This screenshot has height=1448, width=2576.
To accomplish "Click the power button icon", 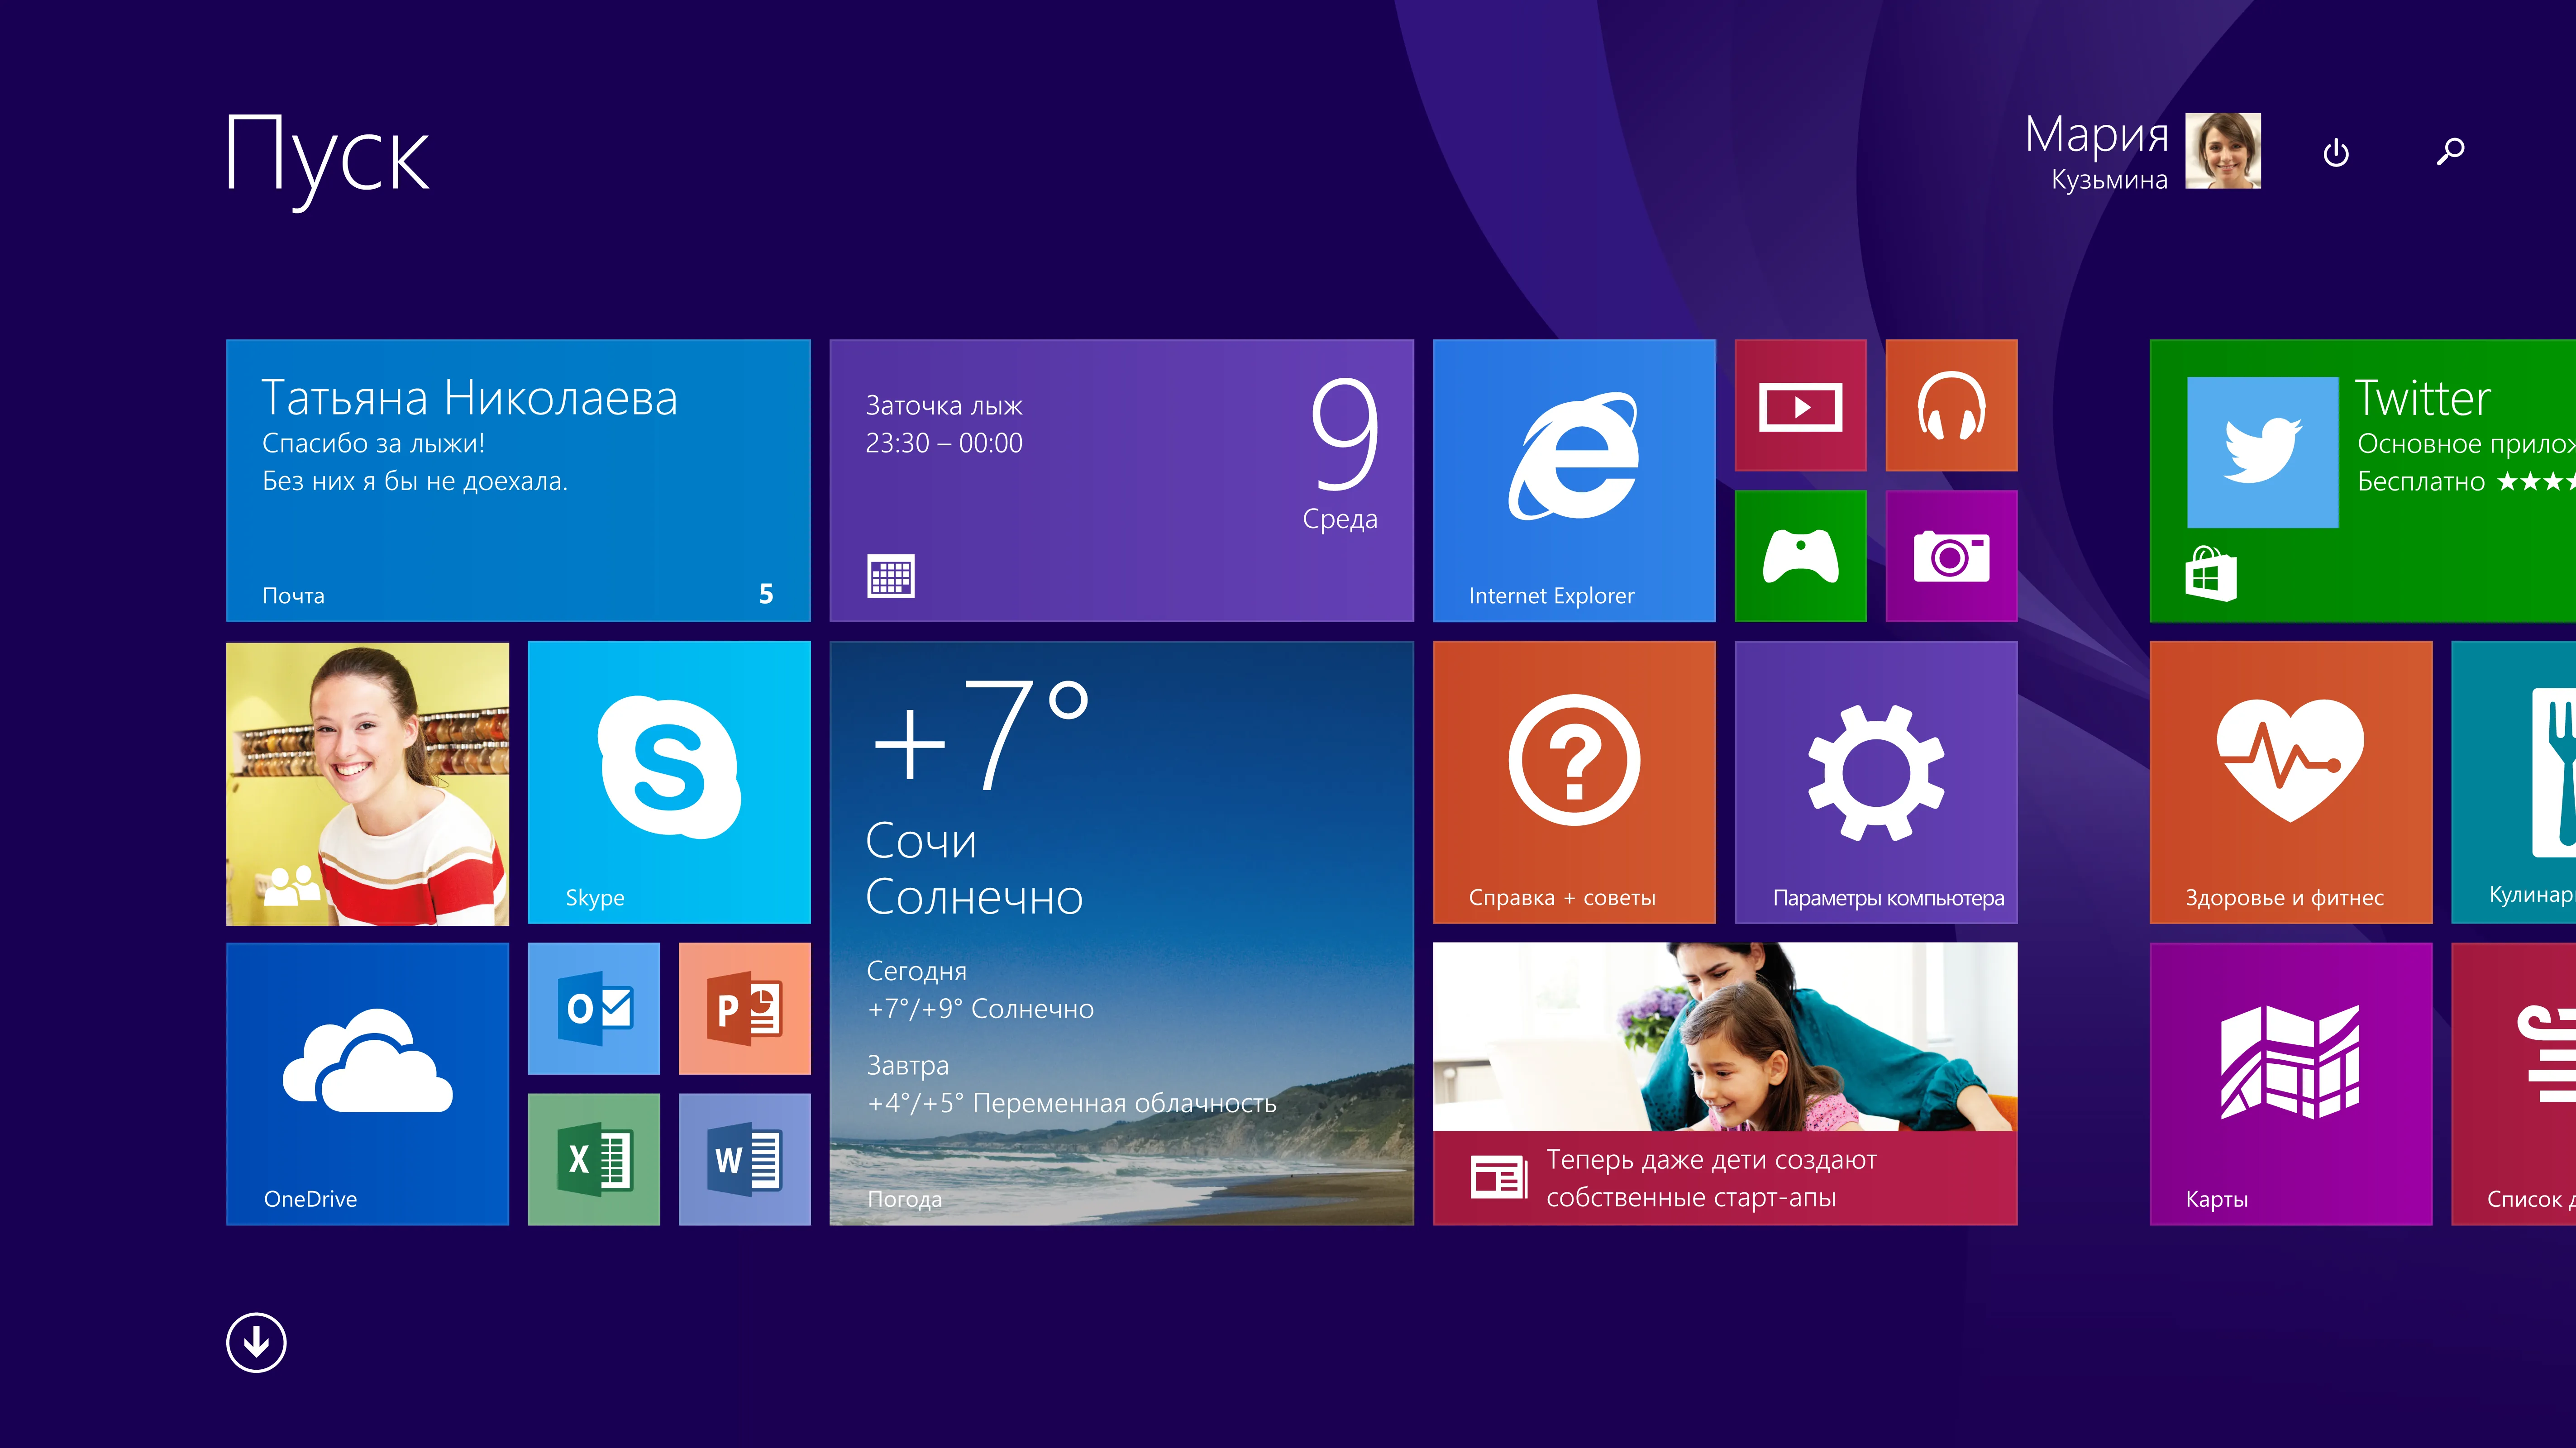I will [x=2336, y=153].
